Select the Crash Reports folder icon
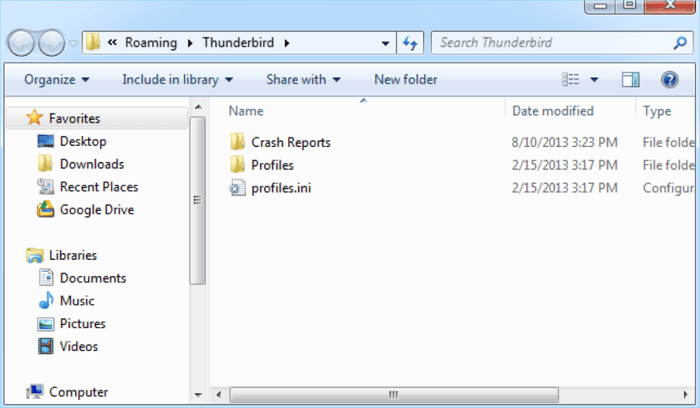 [237, 142]
